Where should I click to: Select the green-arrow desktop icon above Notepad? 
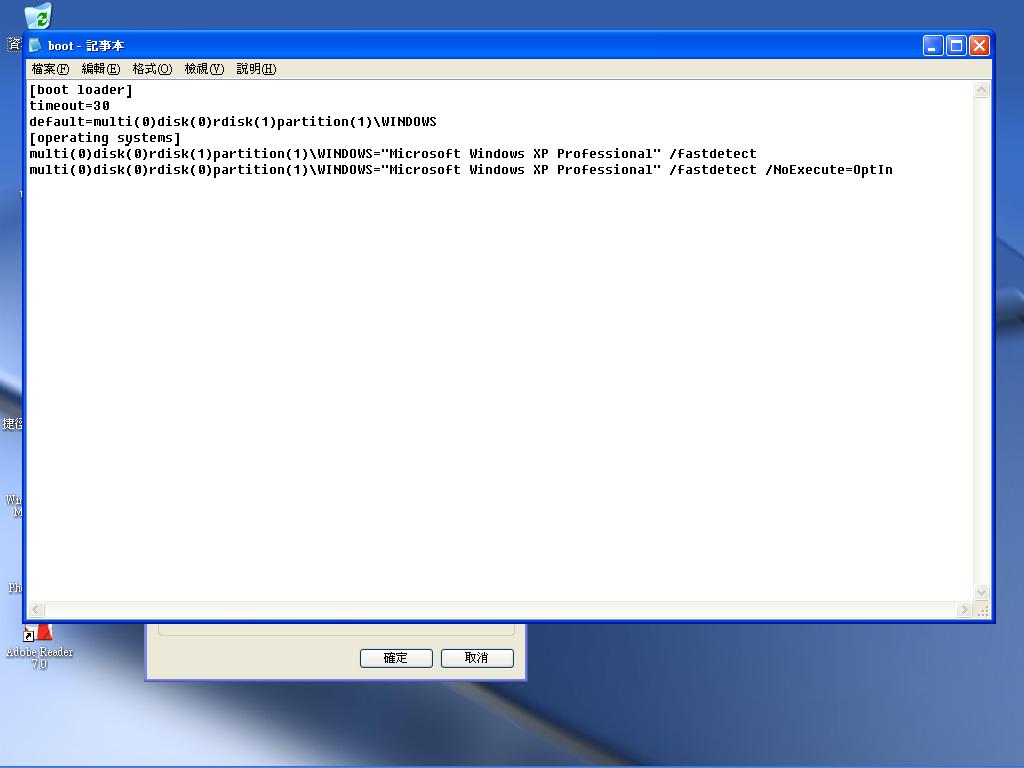pyautogui.click(x=38, y=16)
